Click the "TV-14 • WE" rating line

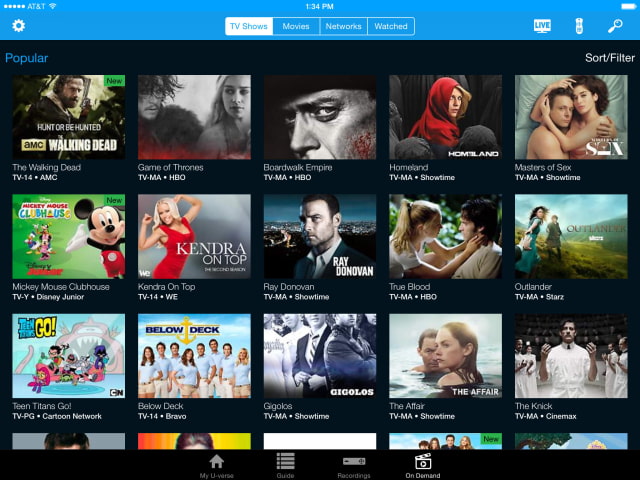tap(158, 297)
